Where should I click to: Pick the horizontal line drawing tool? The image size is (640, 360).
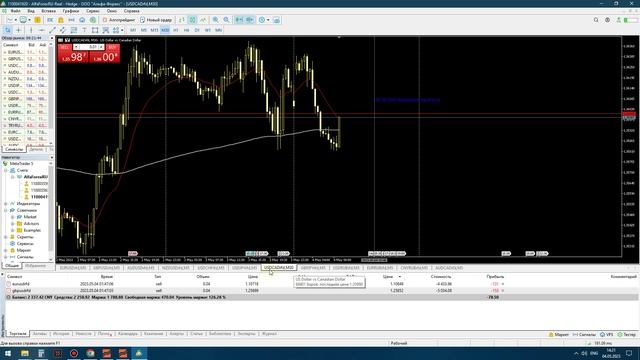[42, 30]
